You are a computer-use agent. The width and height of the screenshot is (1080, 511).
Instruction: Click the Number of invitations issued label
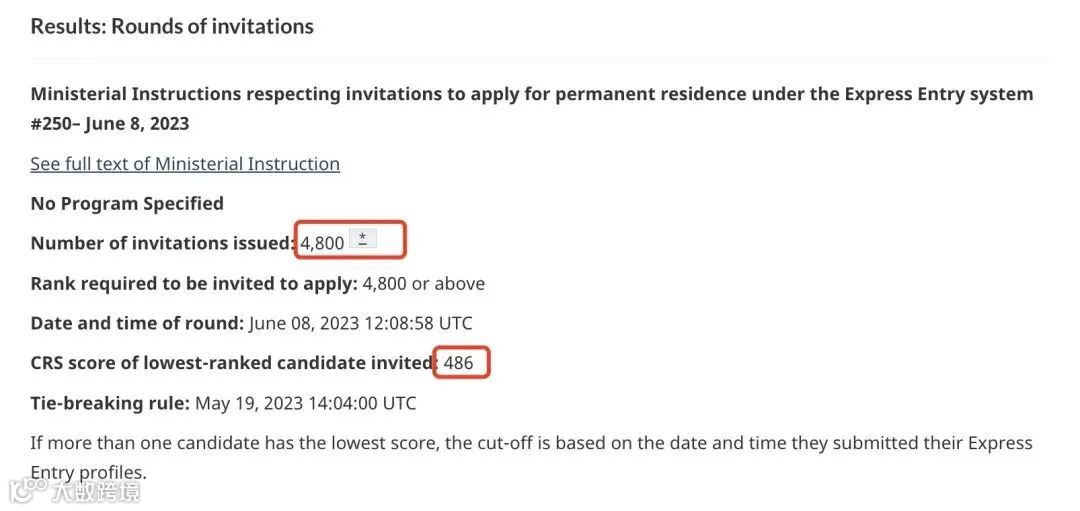163,243
